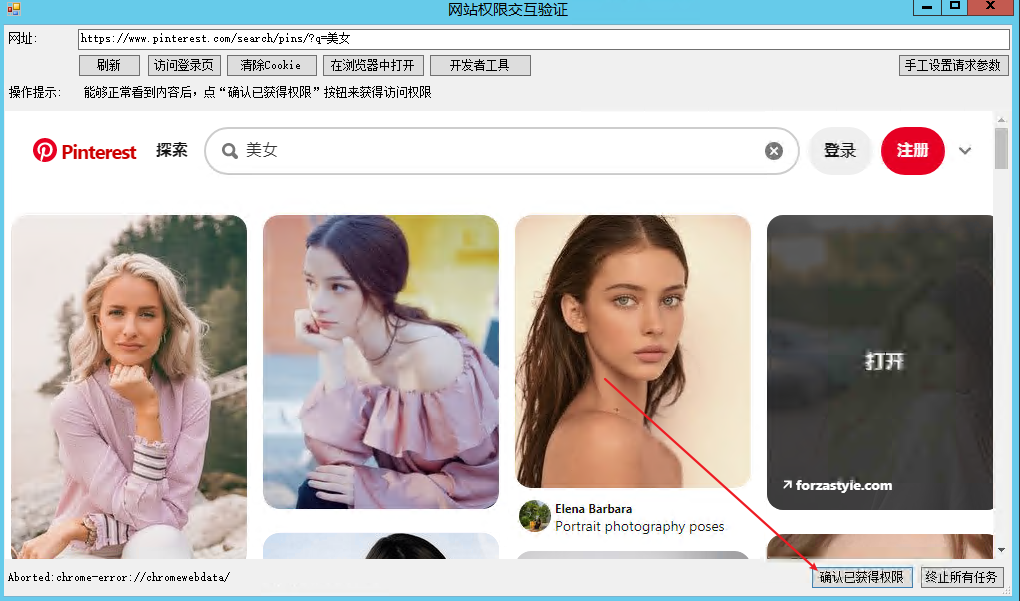Click the 'Portrait photography poses' caption
Viewport: 1020px width, 601px height.
[639, 526]
